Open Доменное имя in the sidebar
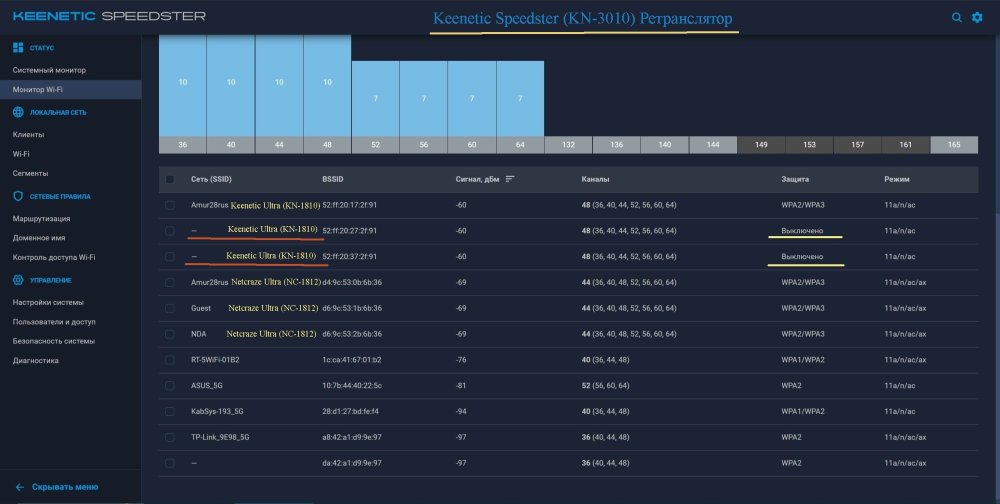 pos(39,238)
